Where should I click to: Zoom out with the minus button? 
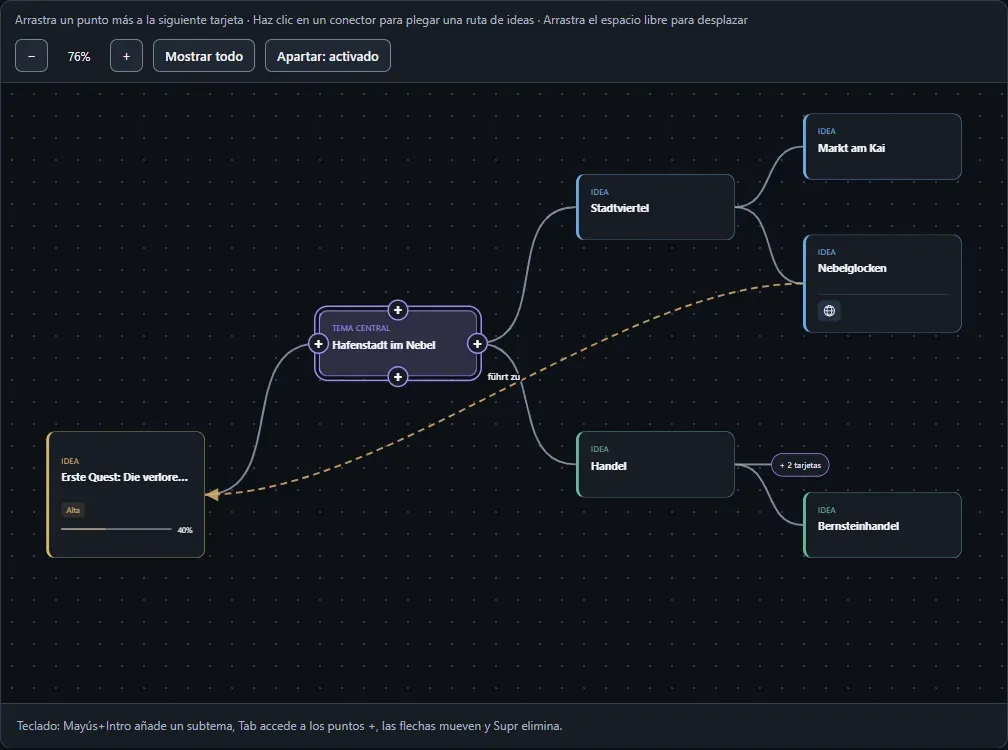click(32, 56)
